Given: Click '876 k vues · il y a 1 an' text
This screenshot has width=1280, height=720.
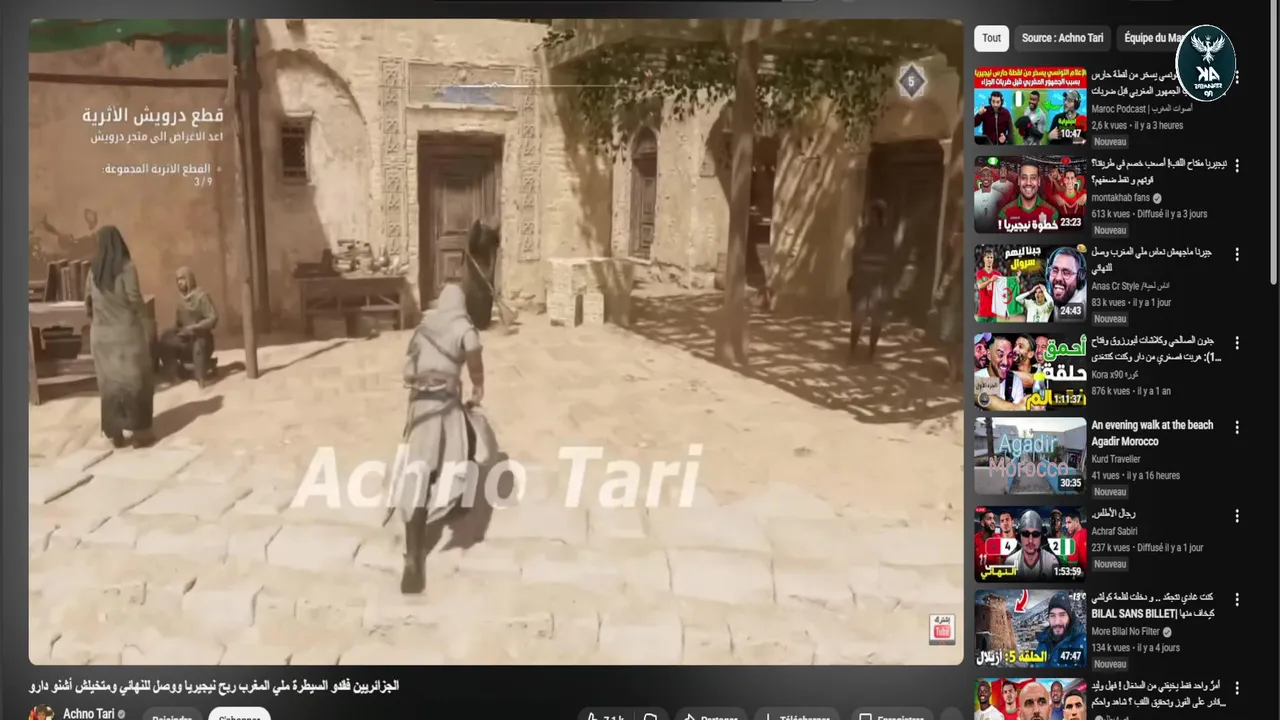Looking at the screenshot, I should 1131,390.
